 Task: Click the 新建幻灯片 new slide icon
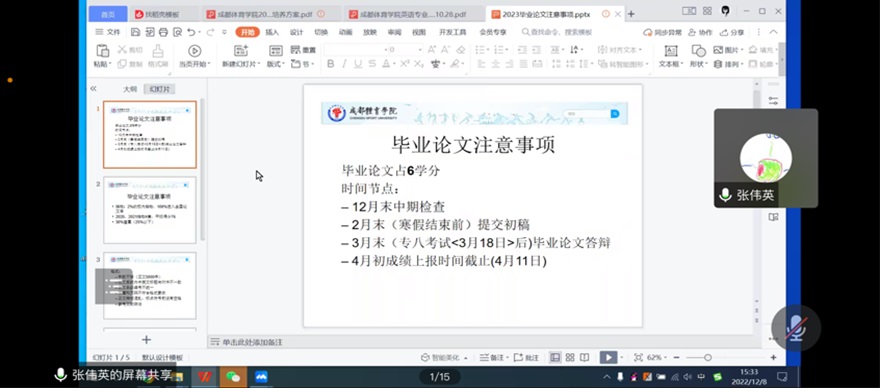point(241,51)
